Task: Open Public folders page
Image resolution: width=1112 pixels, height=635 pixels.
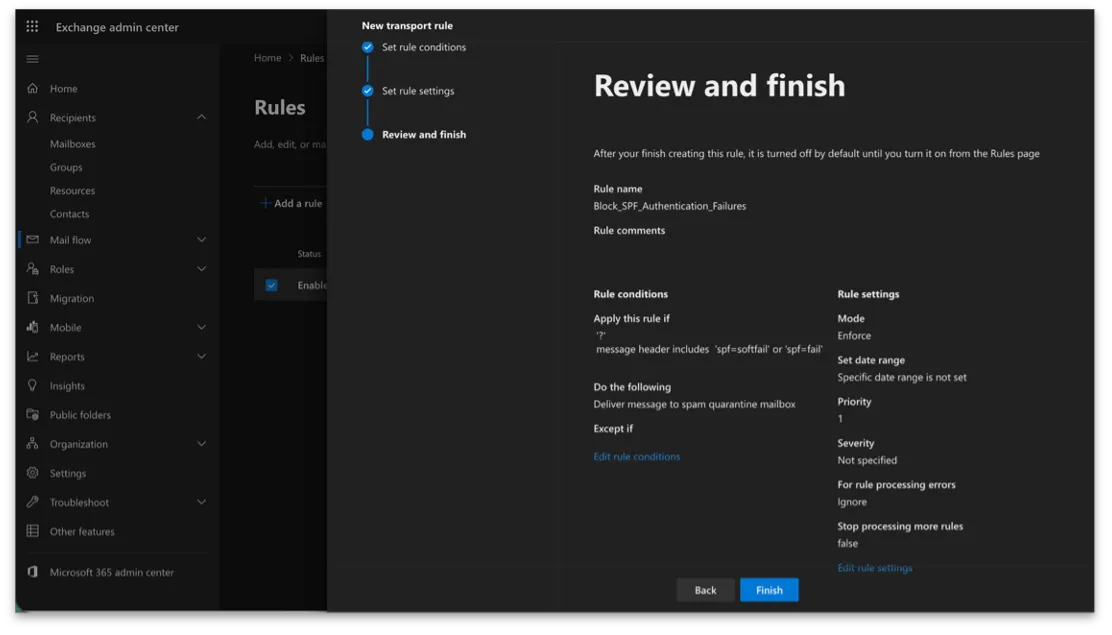Action: pyautogui.click(x=80, y=415)
